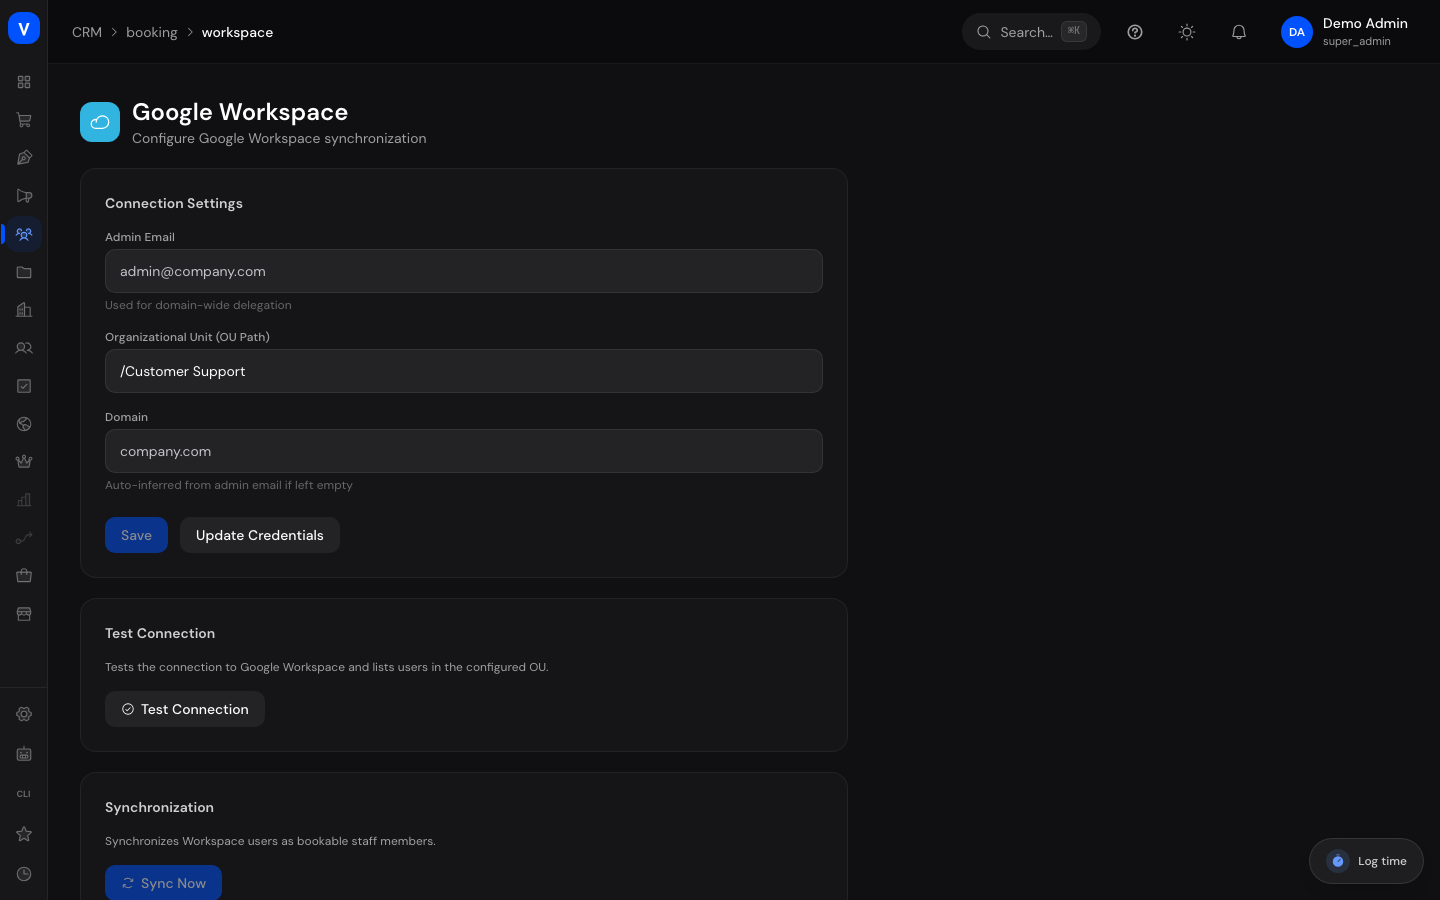Click the Save button
The image size is (1440, 900).
click(x=136, y=535)
